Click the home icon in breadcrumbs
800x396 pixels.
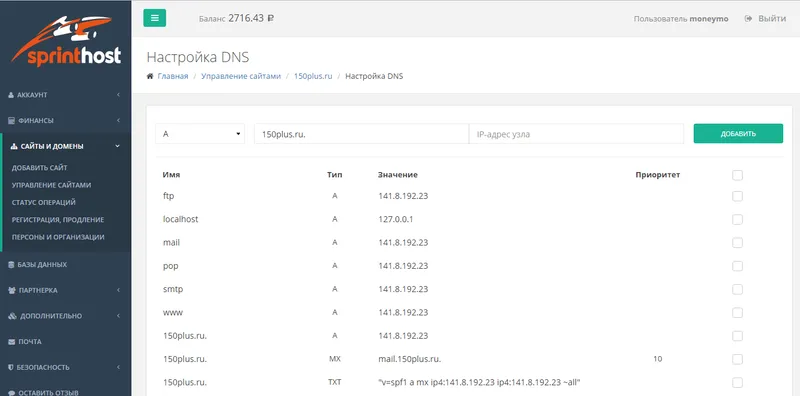click(x=150, y=76)
